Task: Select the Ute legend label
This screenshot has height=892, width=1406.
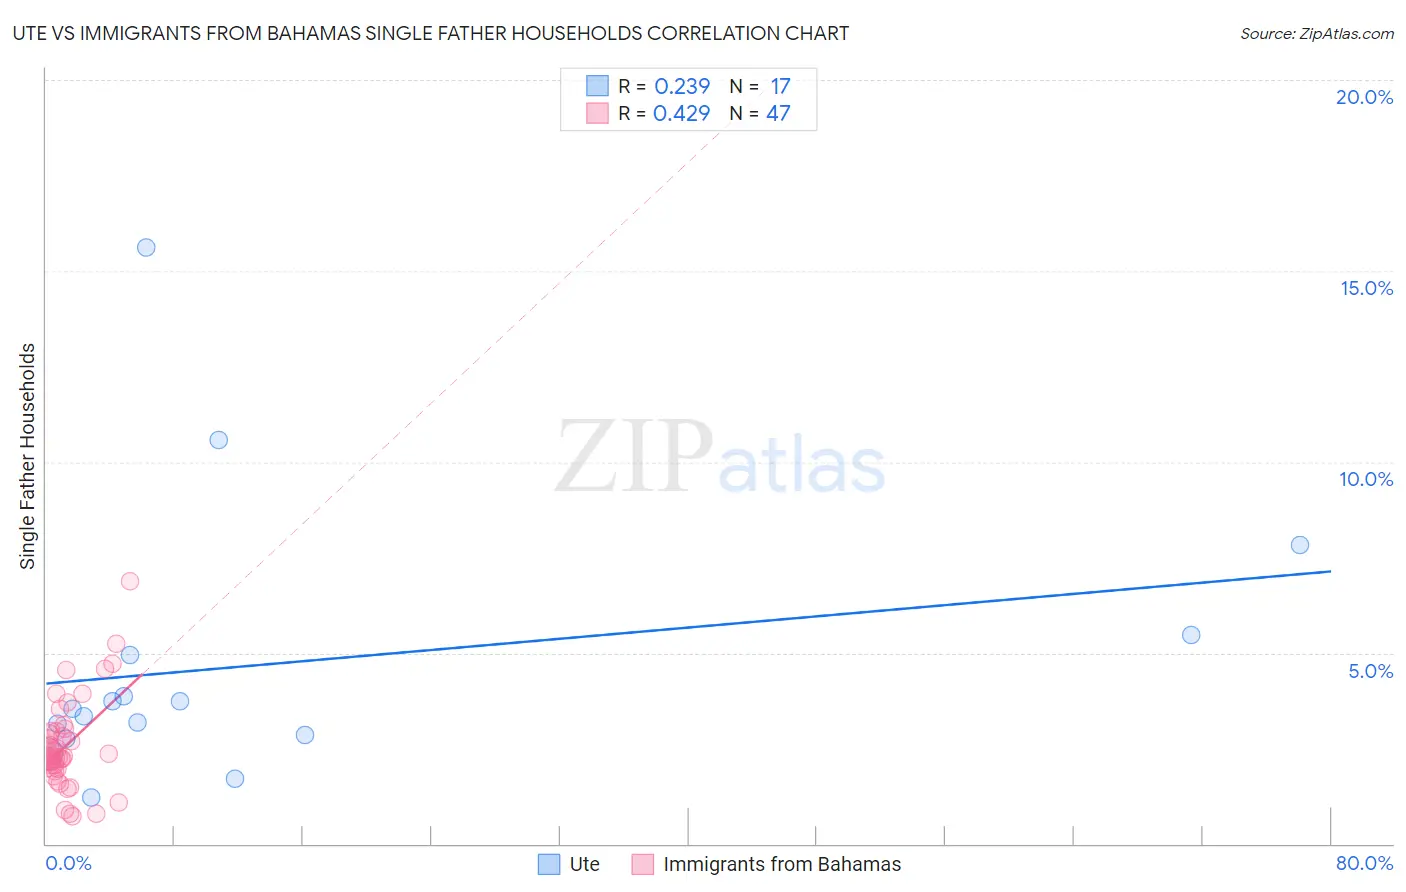Action: 585,864
